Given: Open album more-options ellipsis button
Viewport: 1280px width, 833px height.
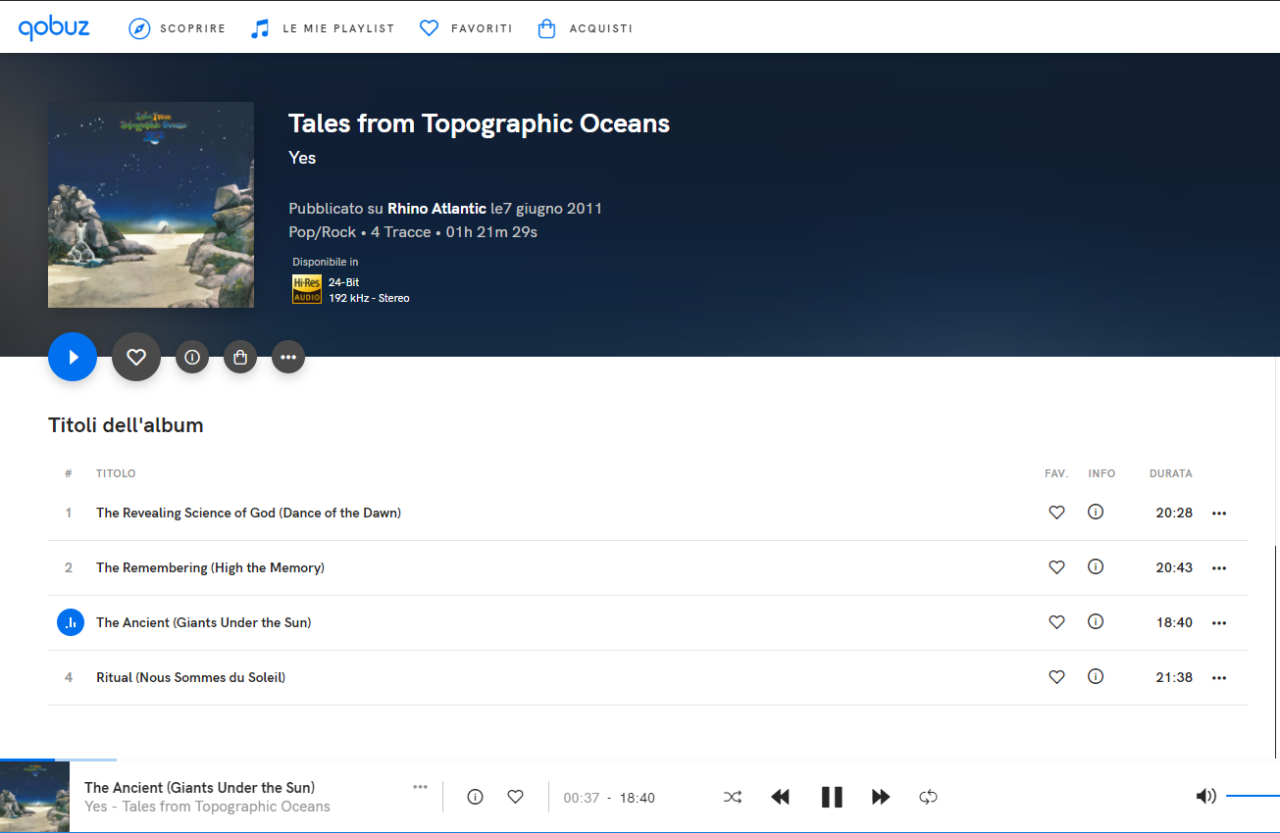Looking at the screenshot, I should click(288, 357).
